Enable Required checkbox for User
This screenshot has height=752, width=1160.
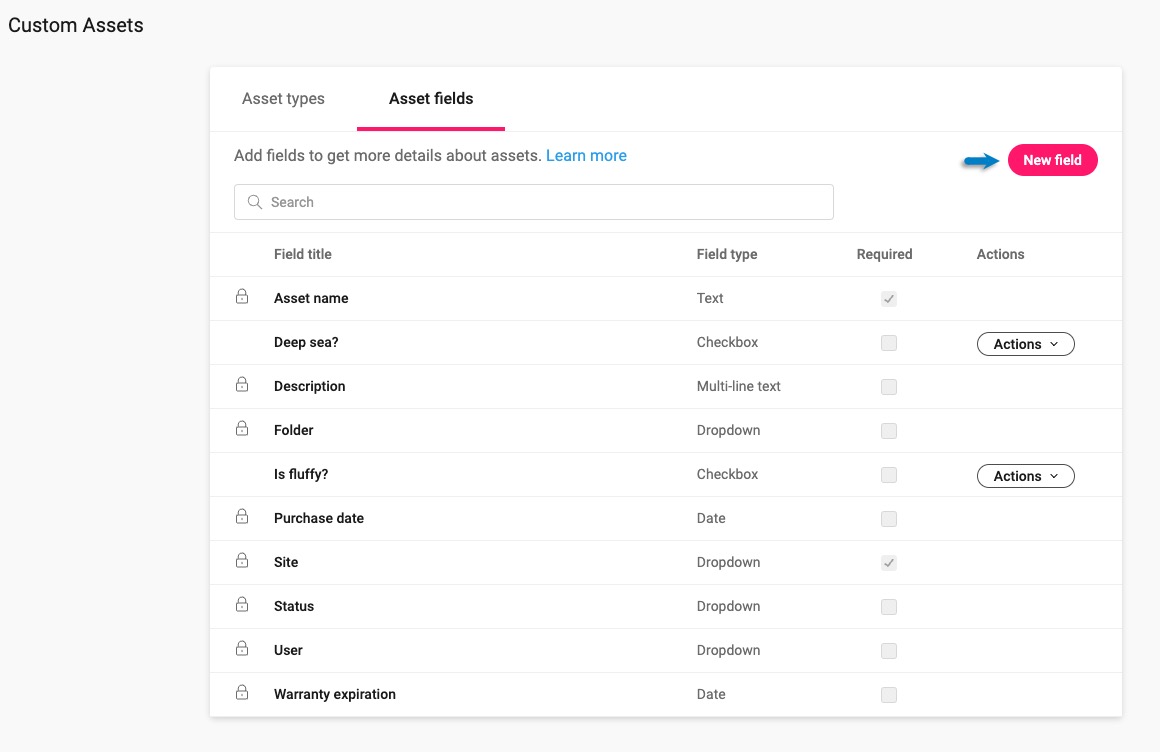point(888,651)
